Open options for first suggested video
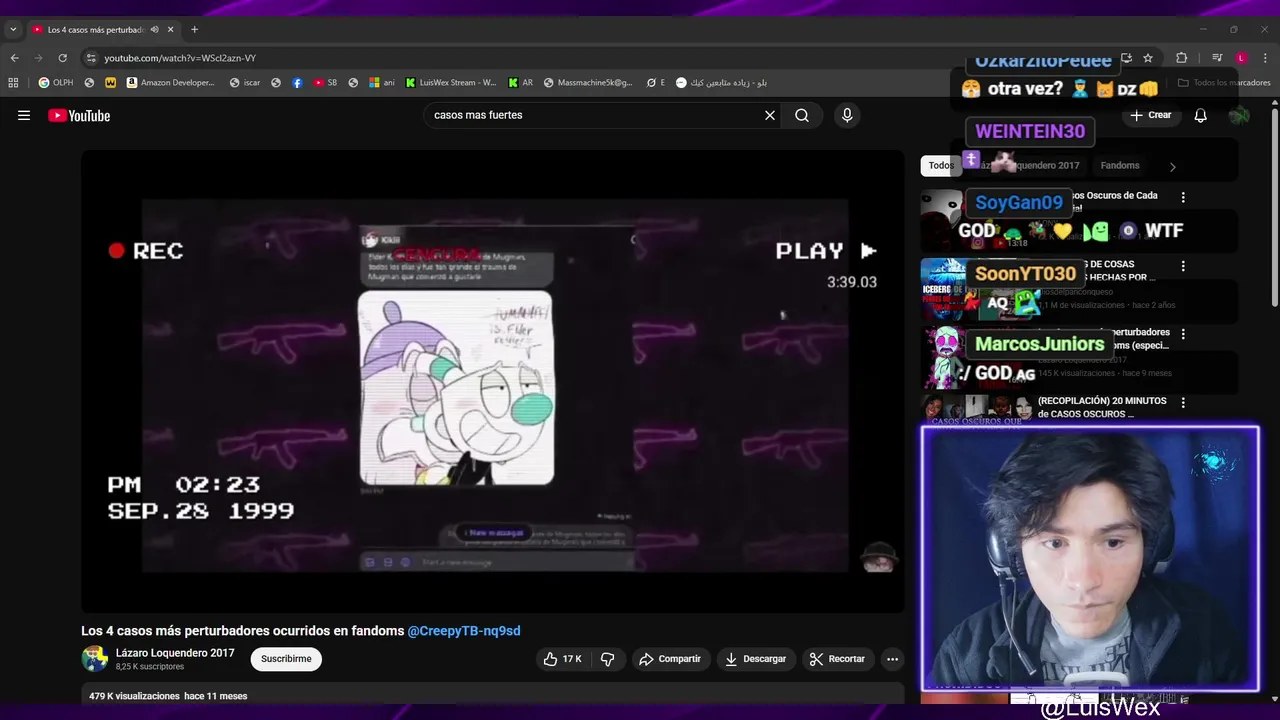Viewport: 1280px width, 720px height. (1183, 197)
